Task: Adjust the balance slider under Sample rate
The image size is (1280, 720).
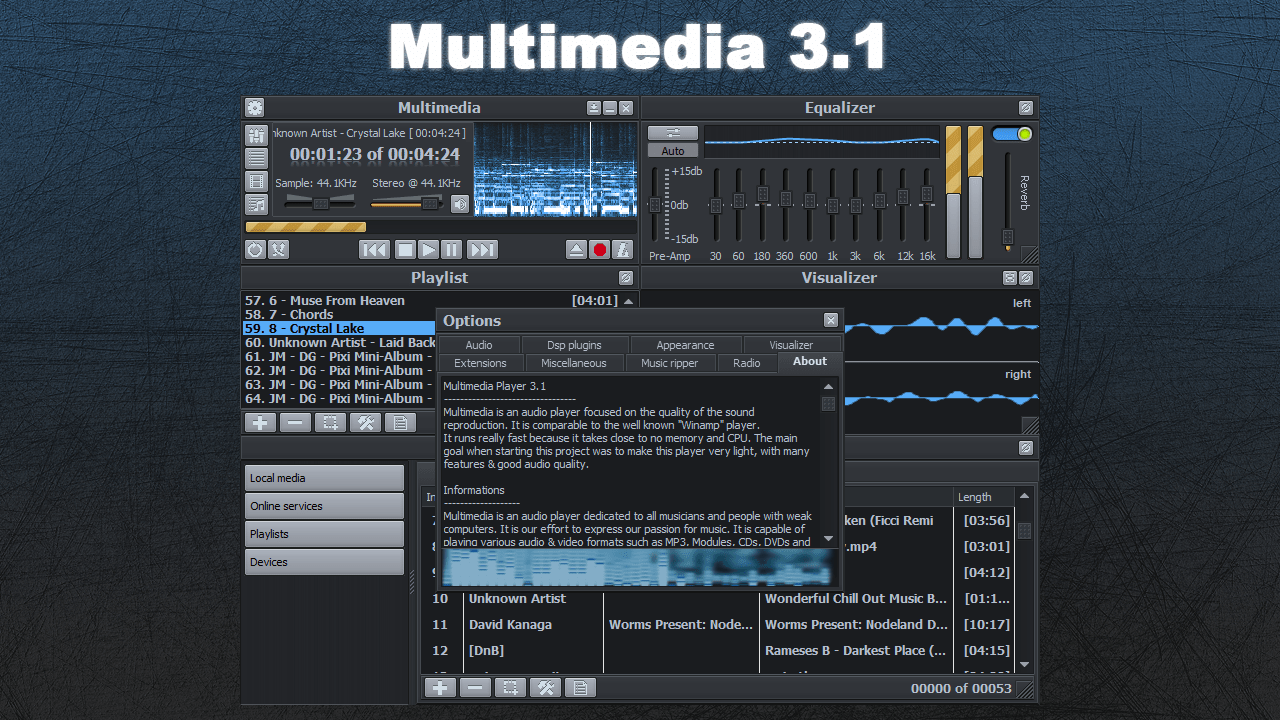Action: tap(320, 203)
